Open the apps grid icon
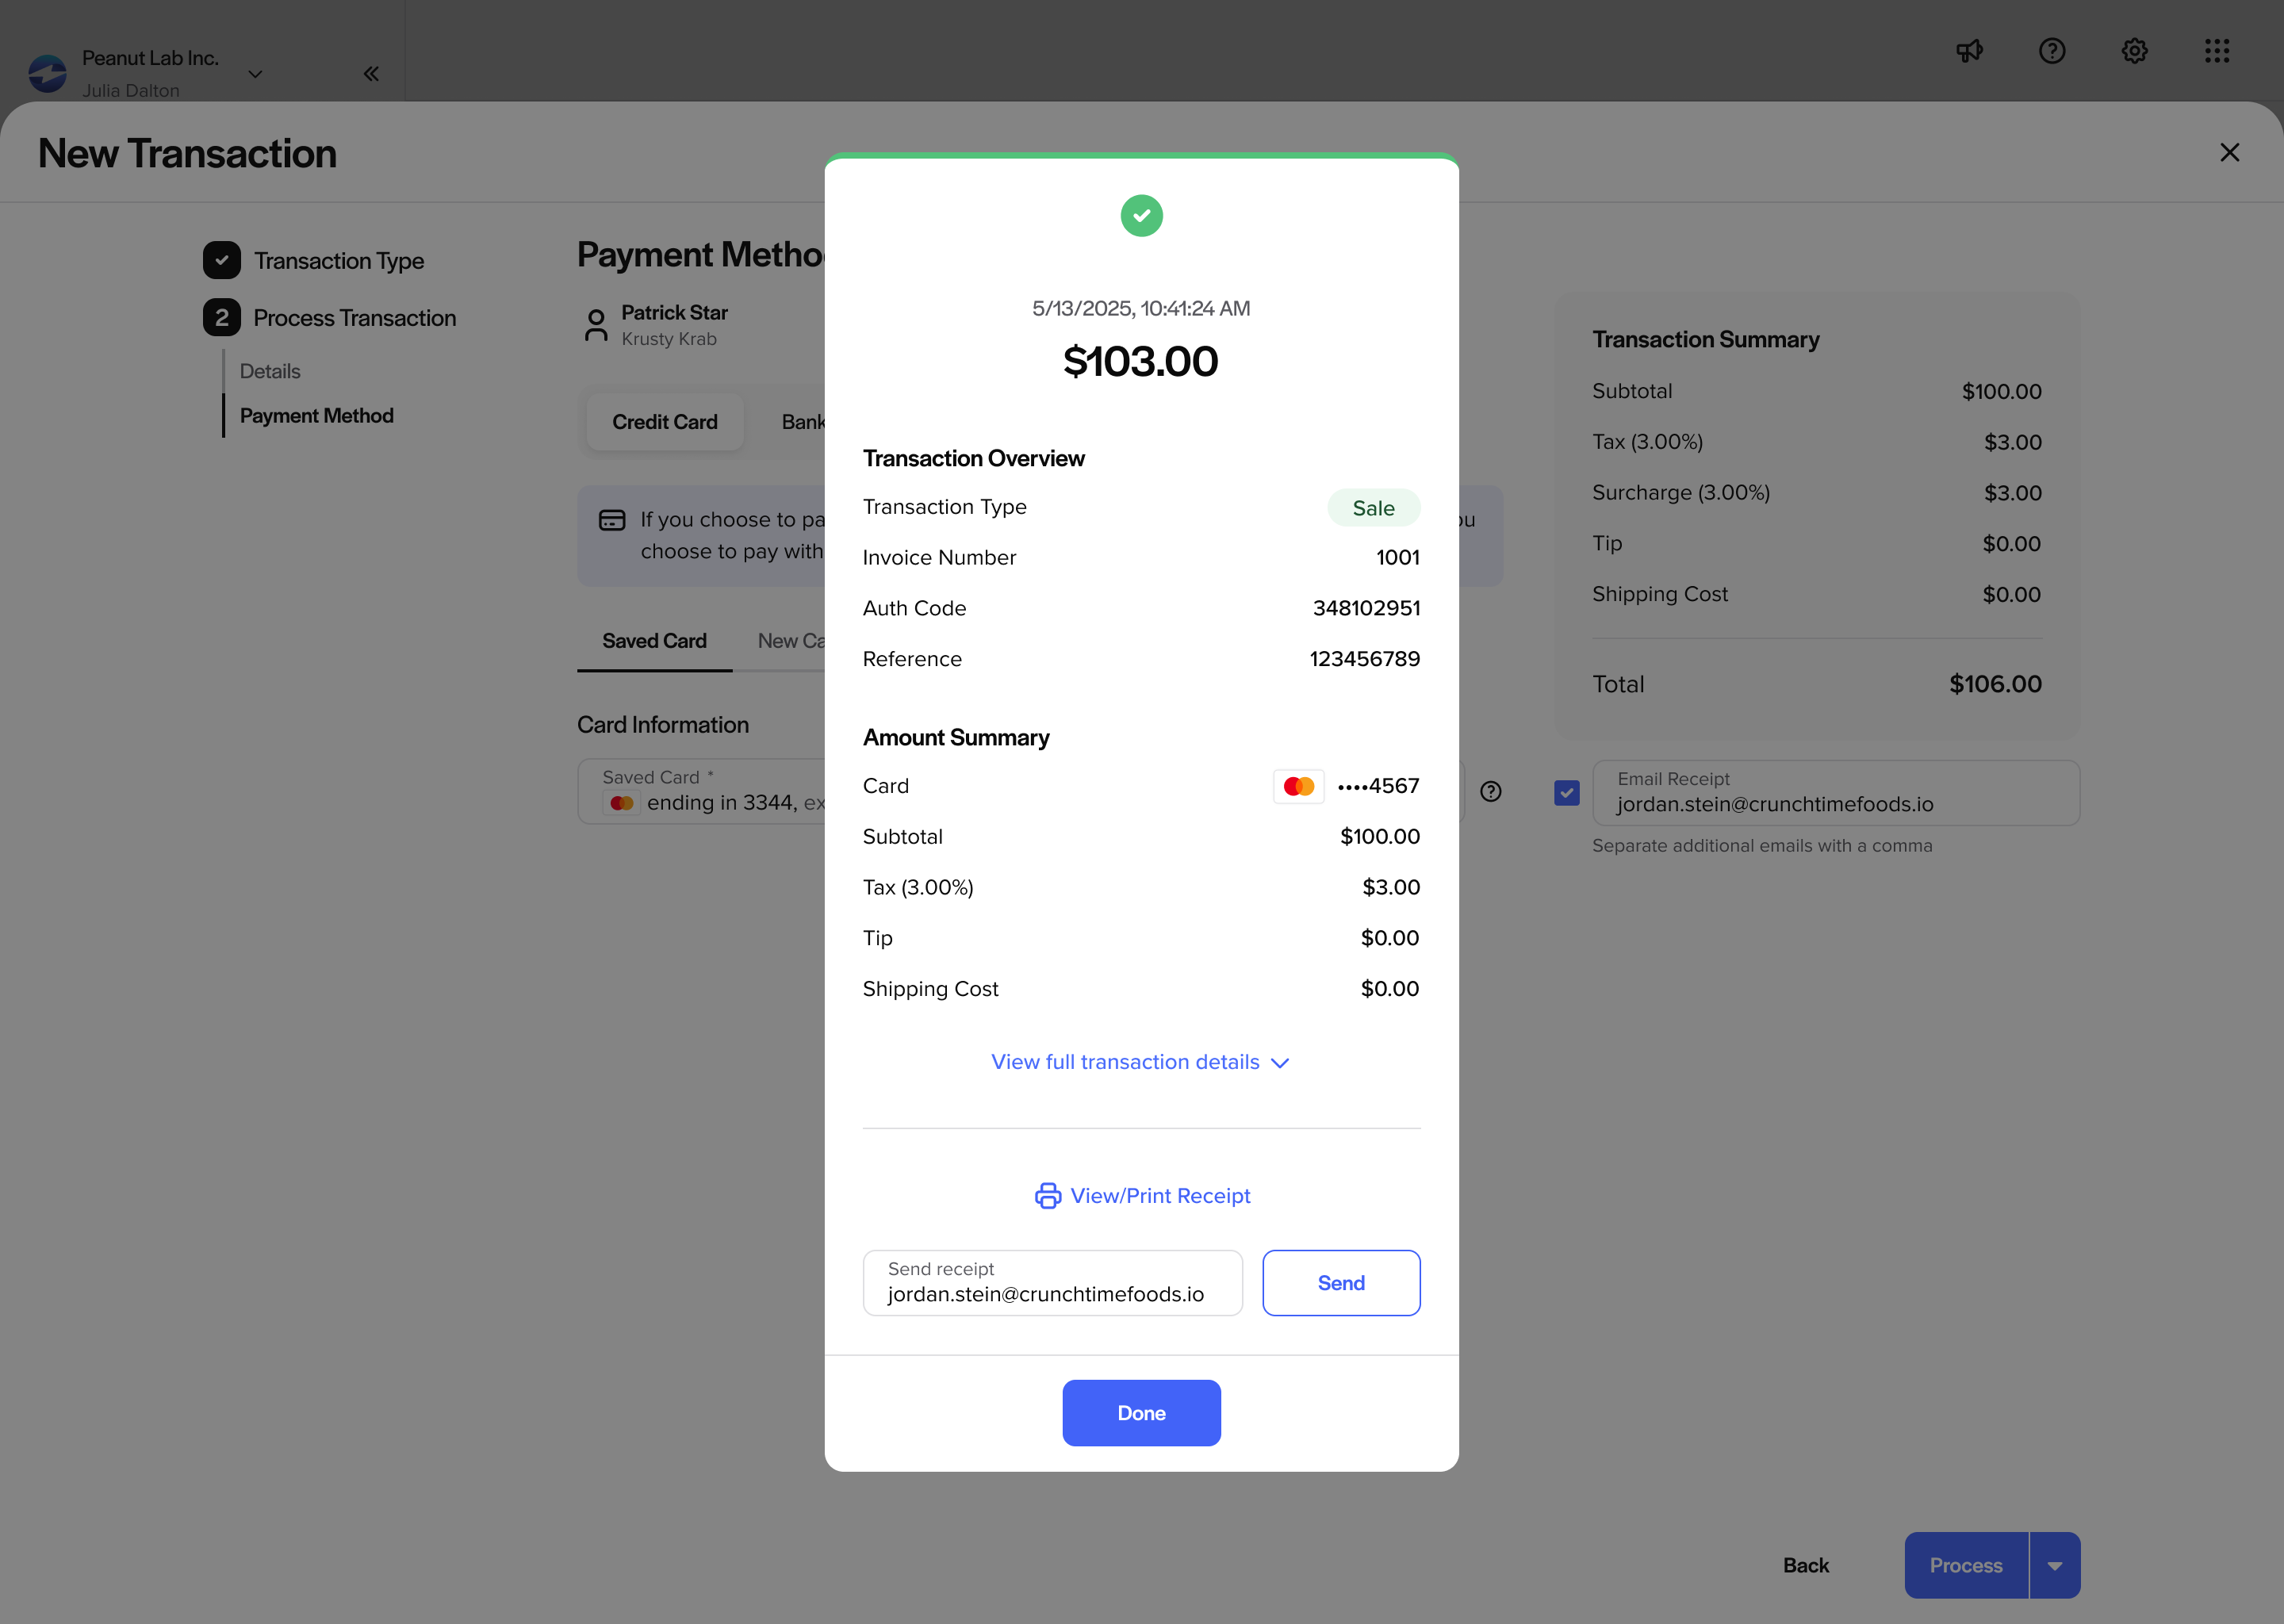Image resolution: width=2284 pixels, height=1624 pixels. [x=2217, y=51]
